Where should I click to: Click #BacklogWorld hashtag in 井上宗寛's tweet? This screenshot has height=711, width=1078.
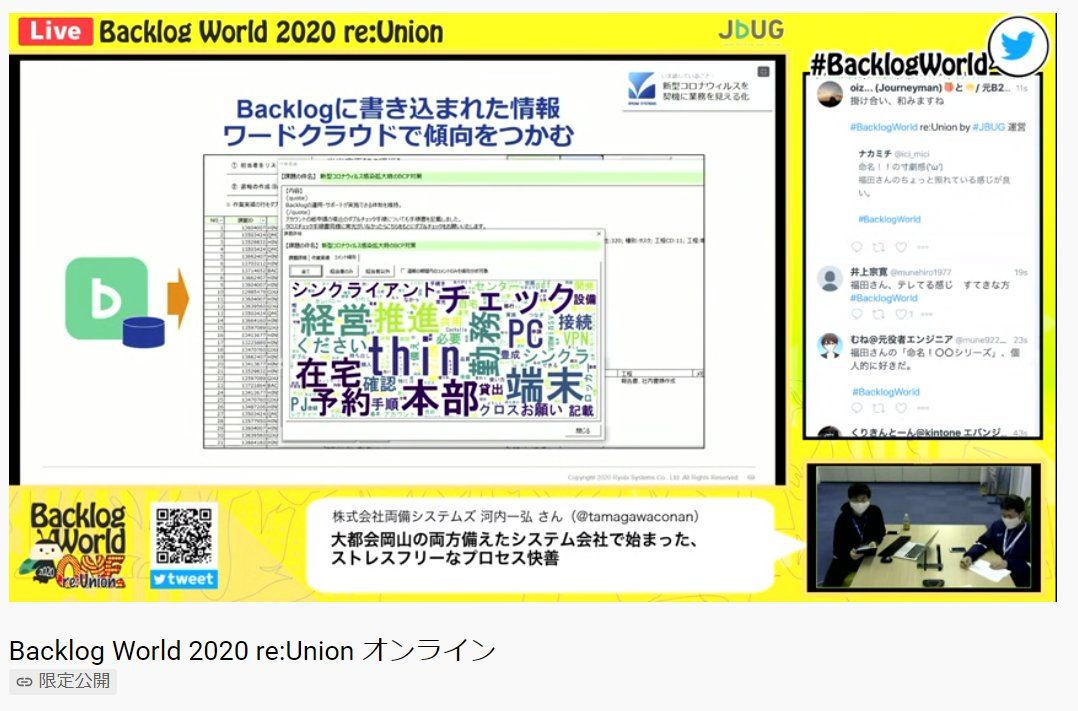pyautogui.click(x=883, y=298)
